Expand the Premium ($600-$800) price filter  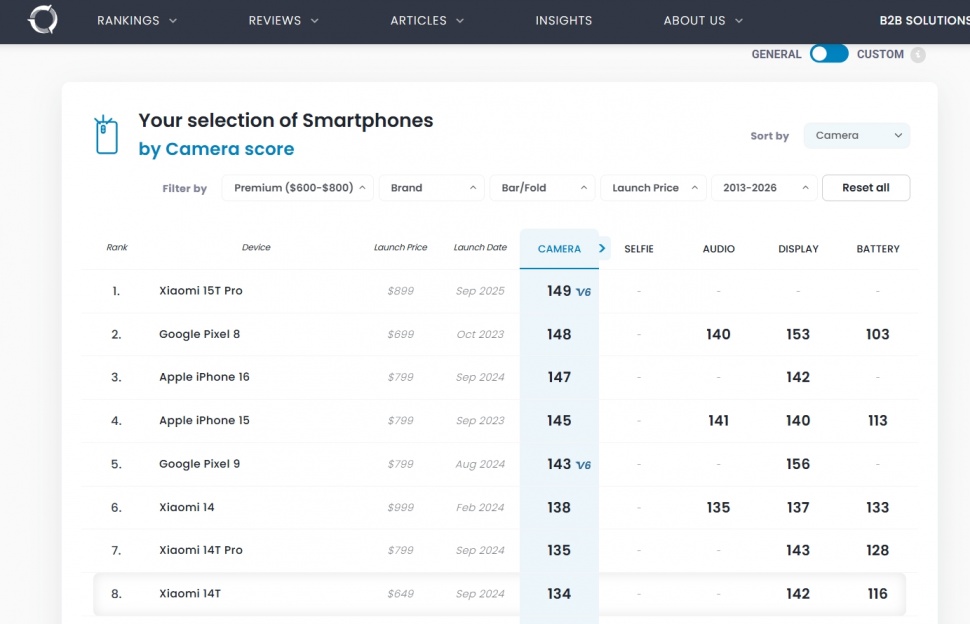(297, 188)
